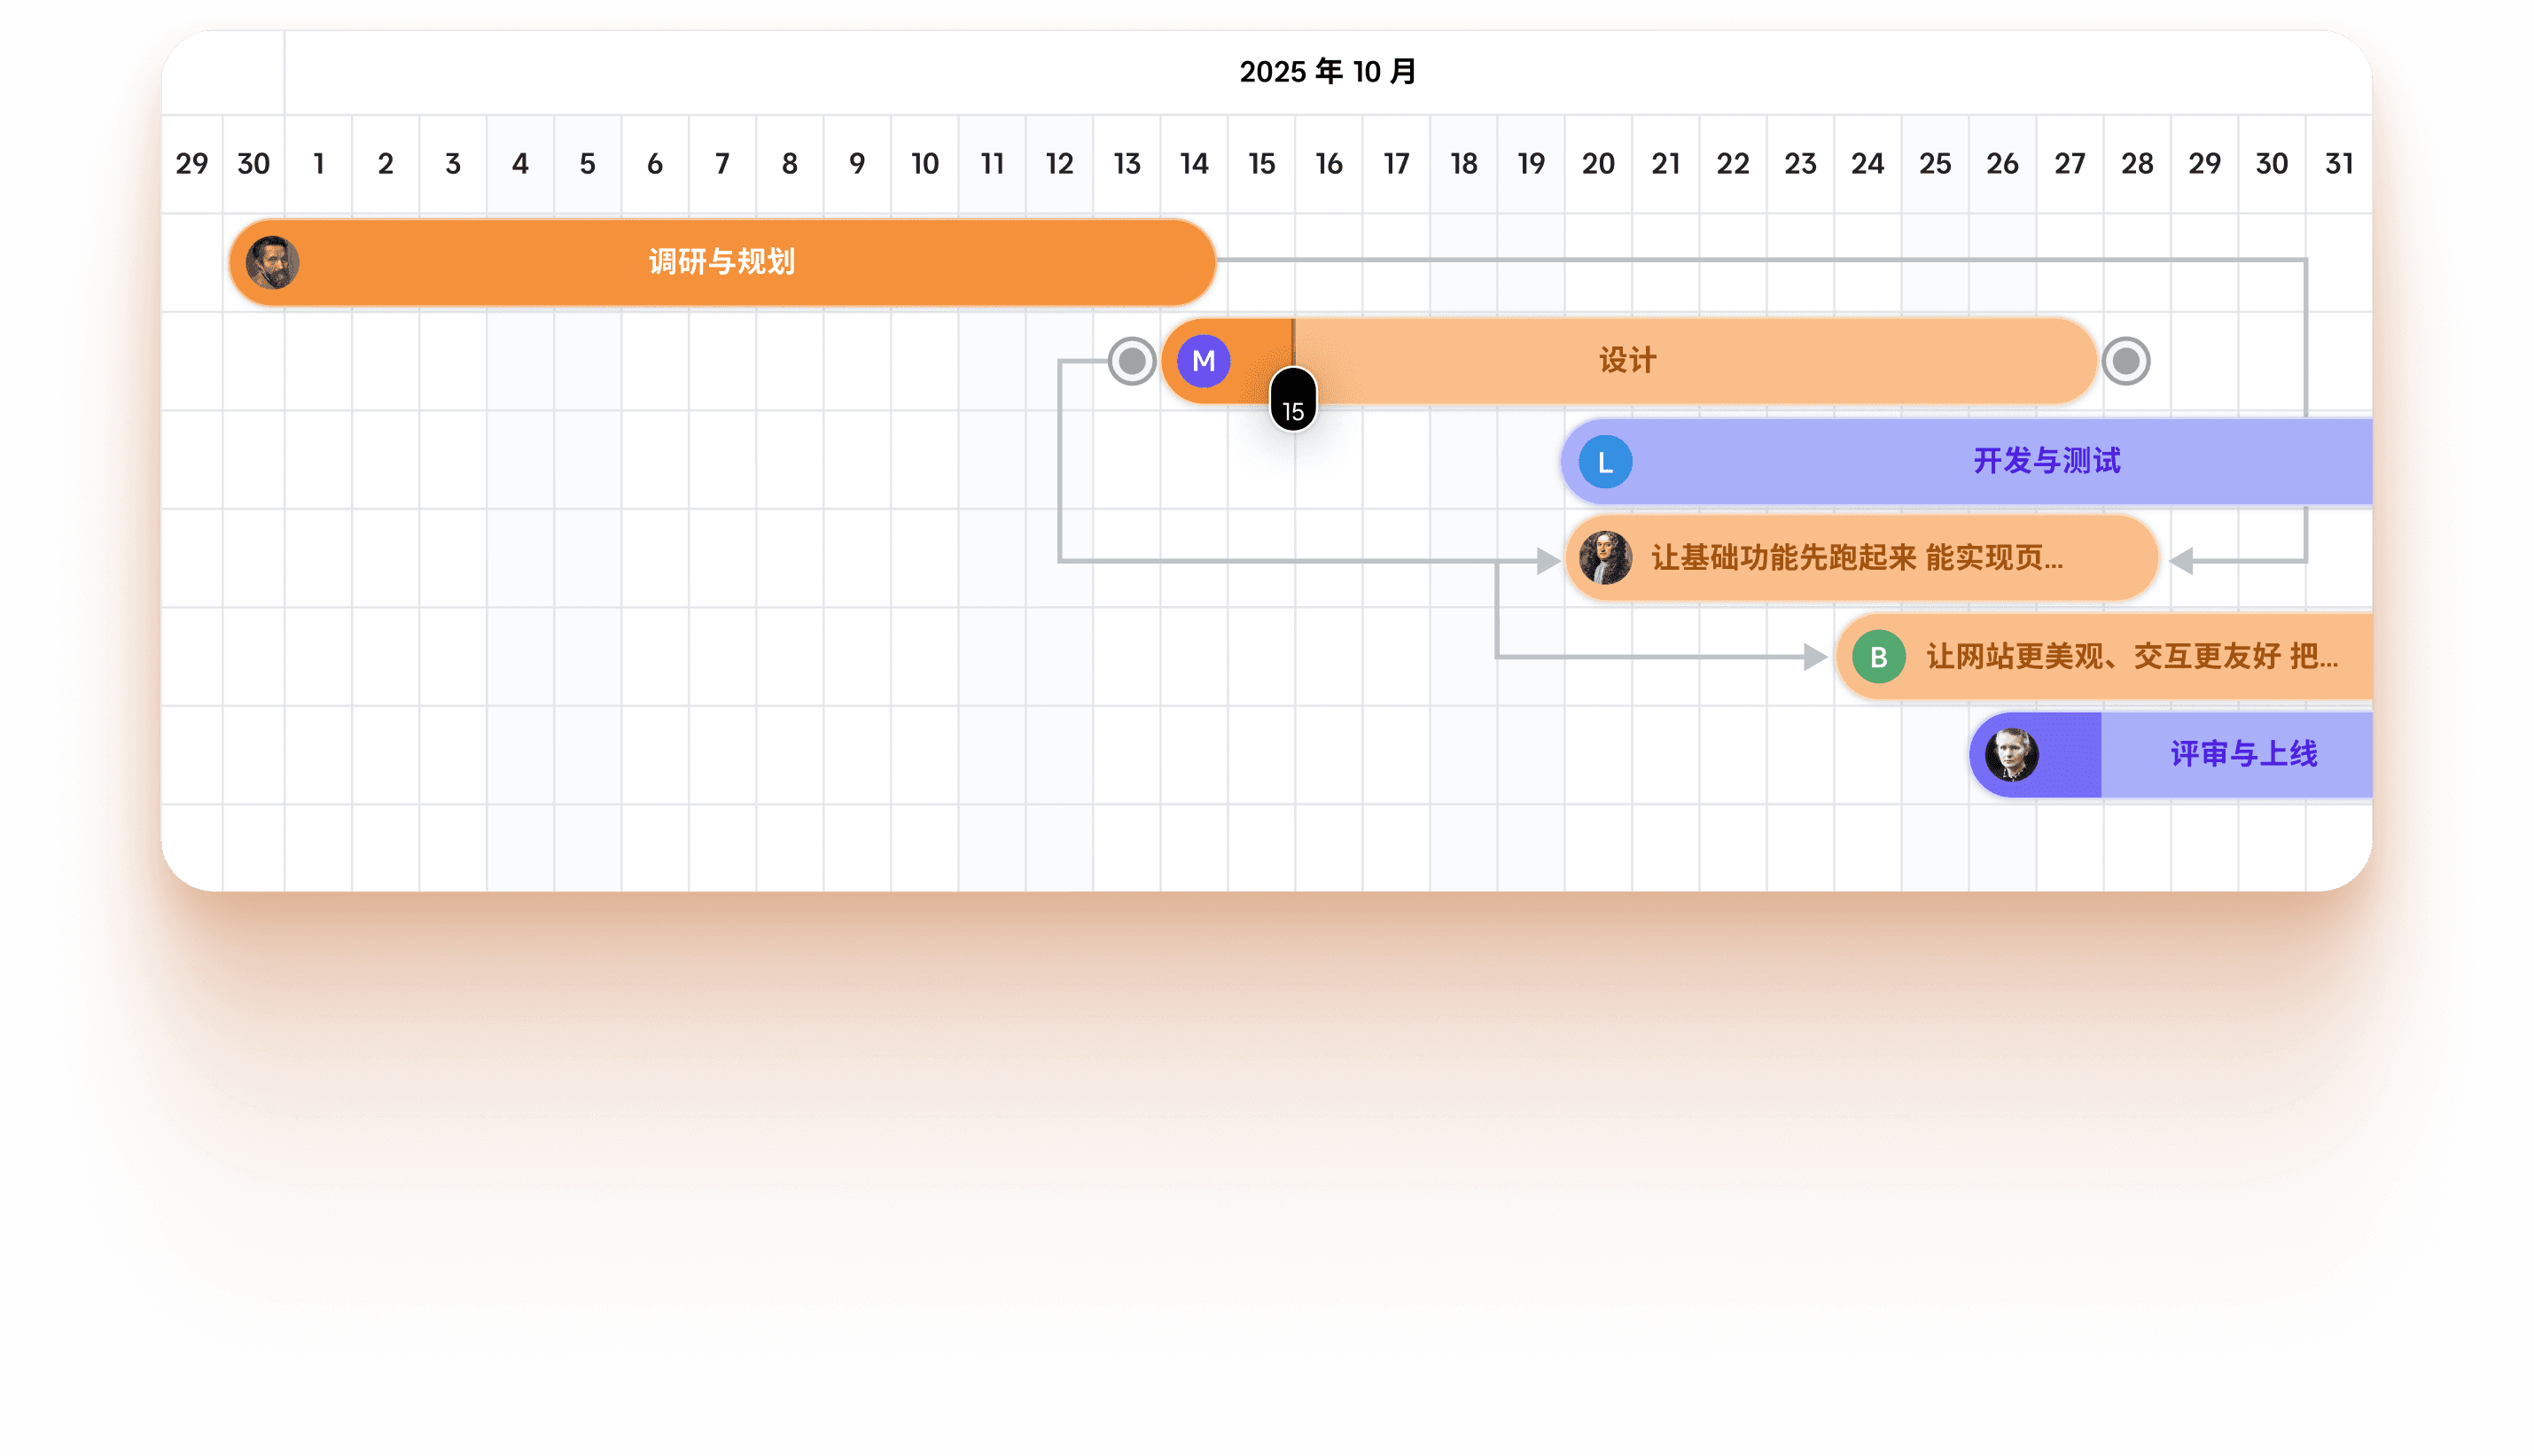Click date 15 in the calendar header
The width and height of the screenshot is (2534, 1456).
tap(1261, 163)
